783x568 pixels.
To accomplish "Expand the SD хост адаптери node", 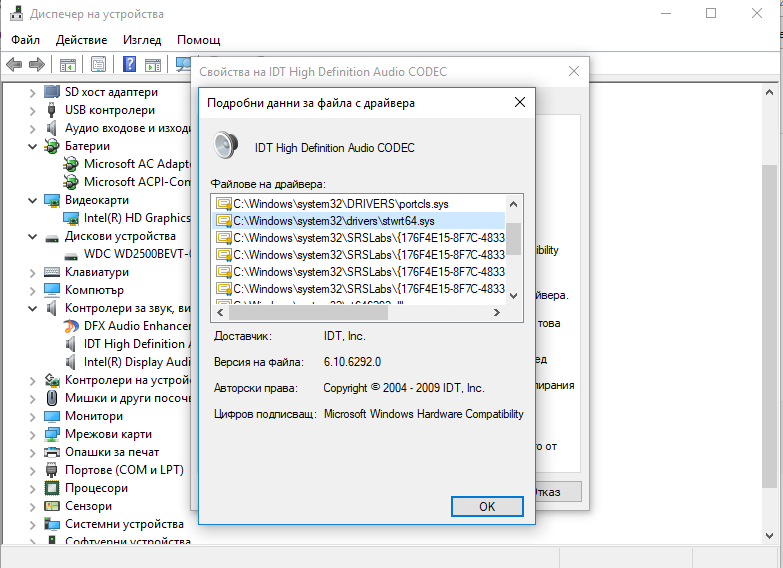I will coord(32,93).
